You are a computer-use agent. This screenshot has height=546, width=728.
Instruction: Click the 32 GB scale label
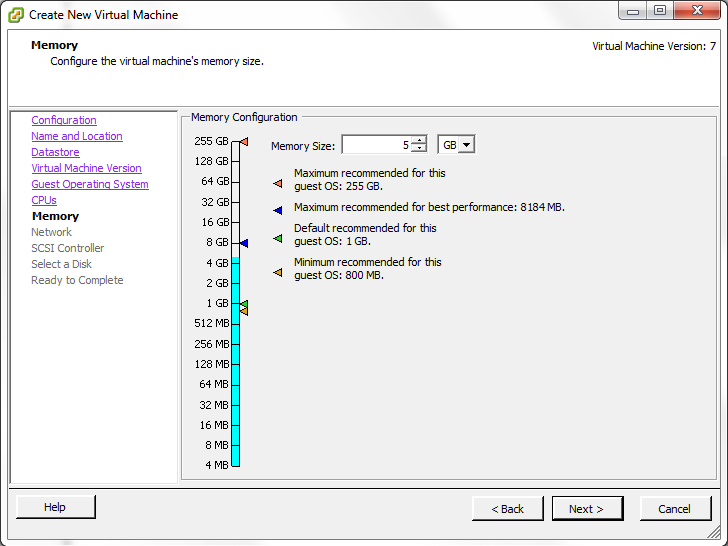tap(215, 202)
